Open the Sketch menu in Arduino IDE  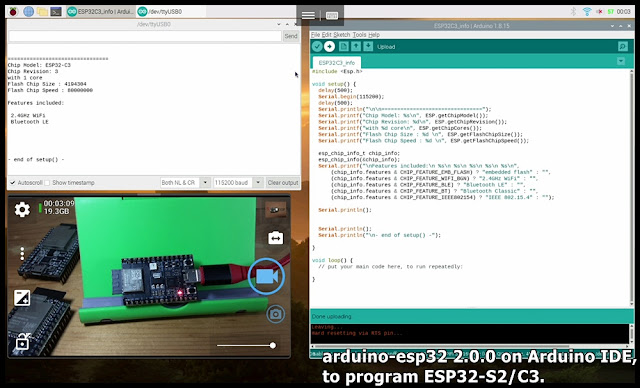(x=342, y=35)
